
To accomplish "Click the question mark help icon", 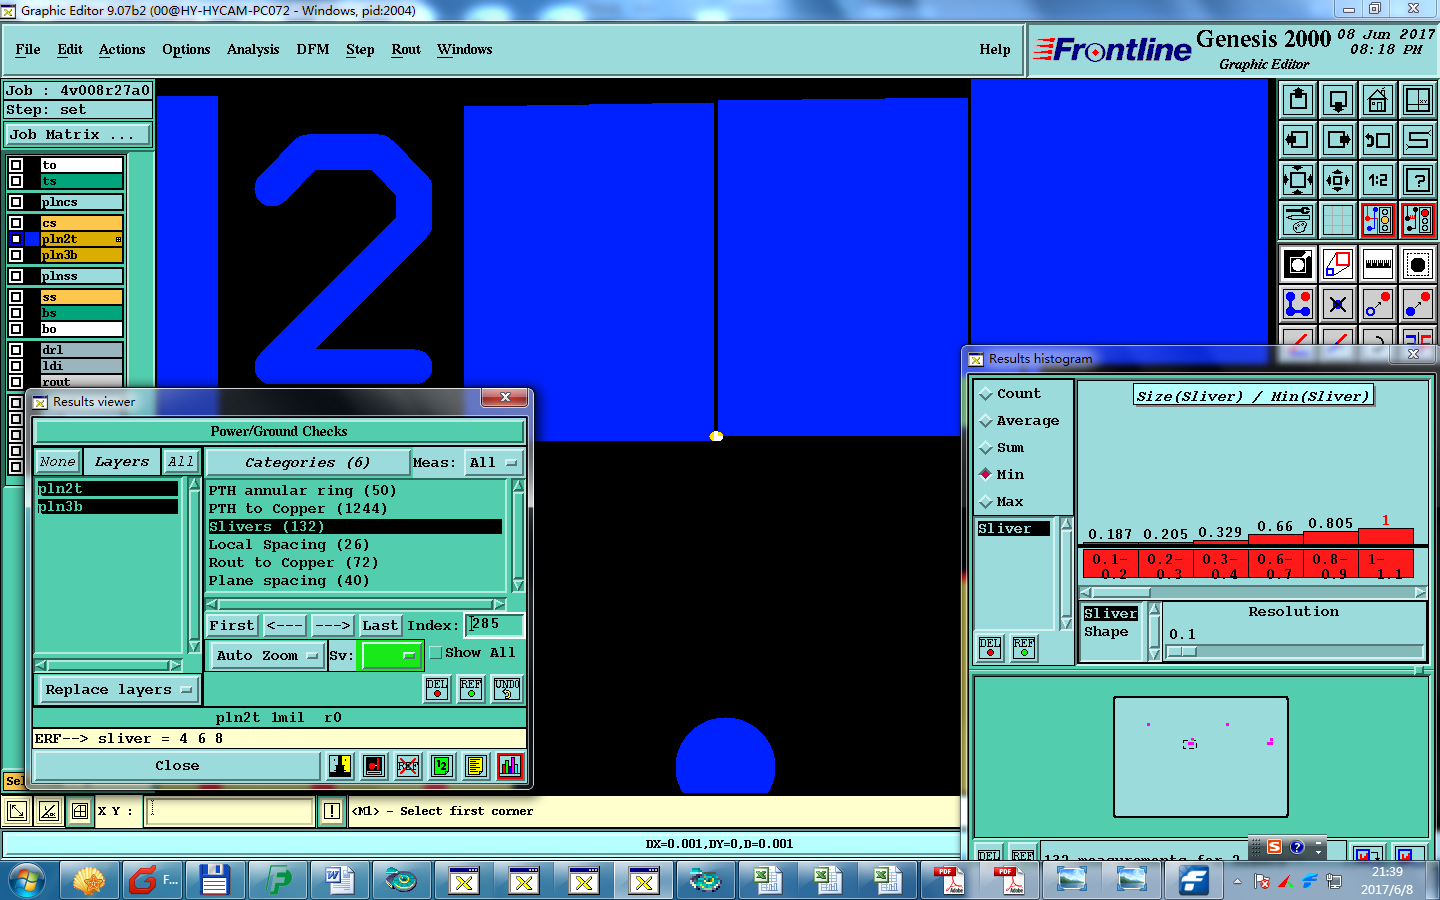I will point(1418,180).
